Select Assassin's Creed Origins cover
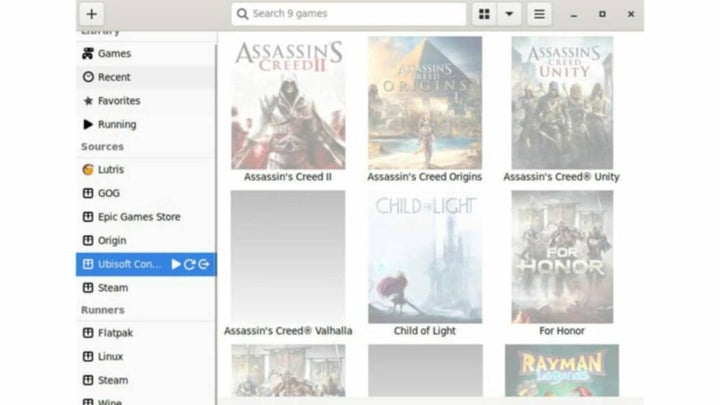This screenshot has height=405, width=720. [424, 103]
